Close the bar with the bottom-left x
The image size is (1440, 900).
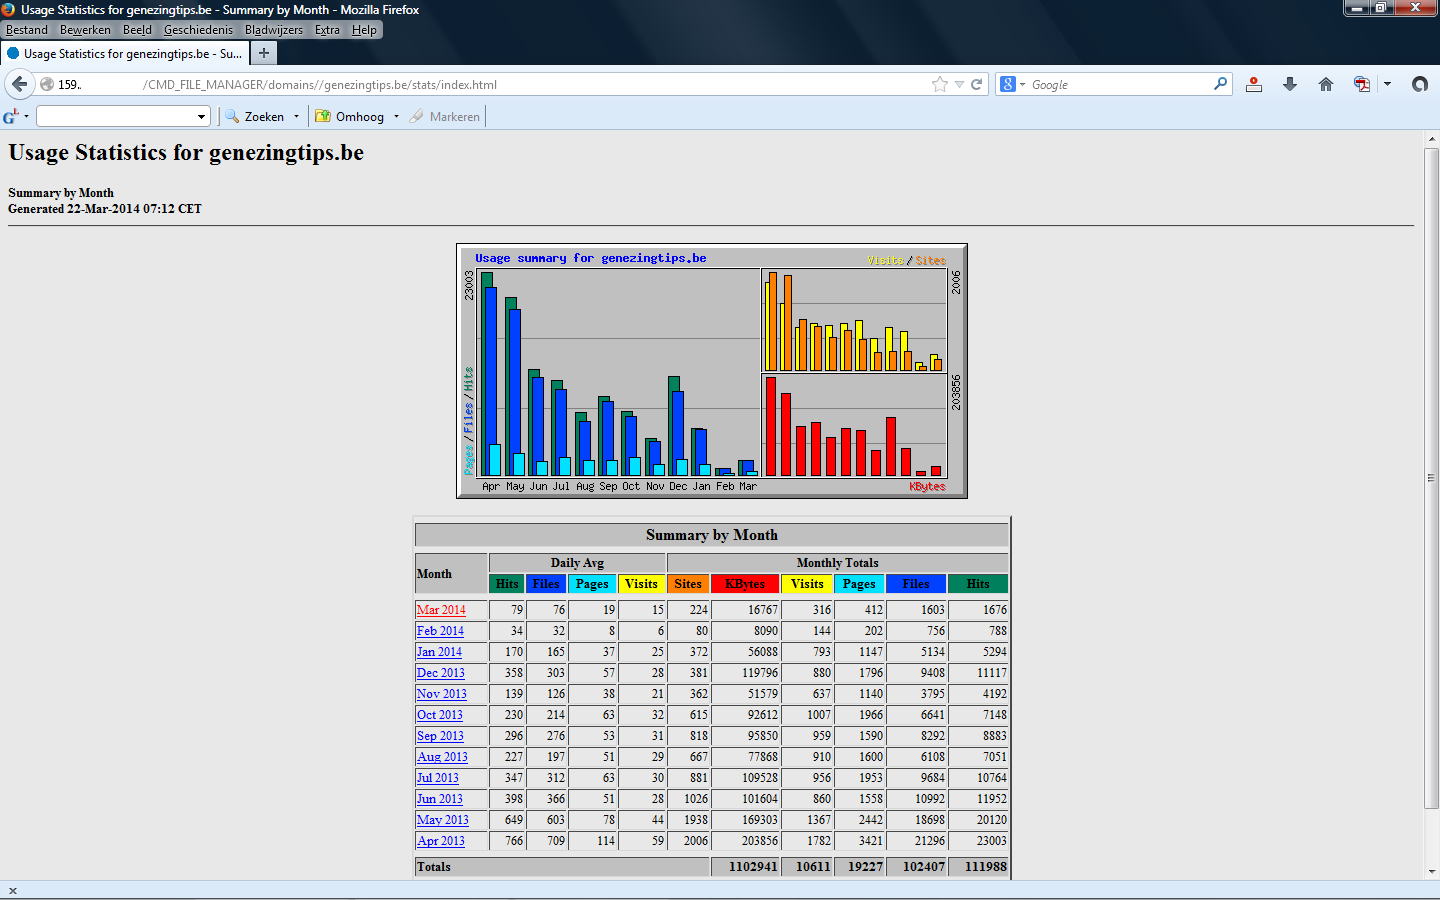tap(13, 891)
